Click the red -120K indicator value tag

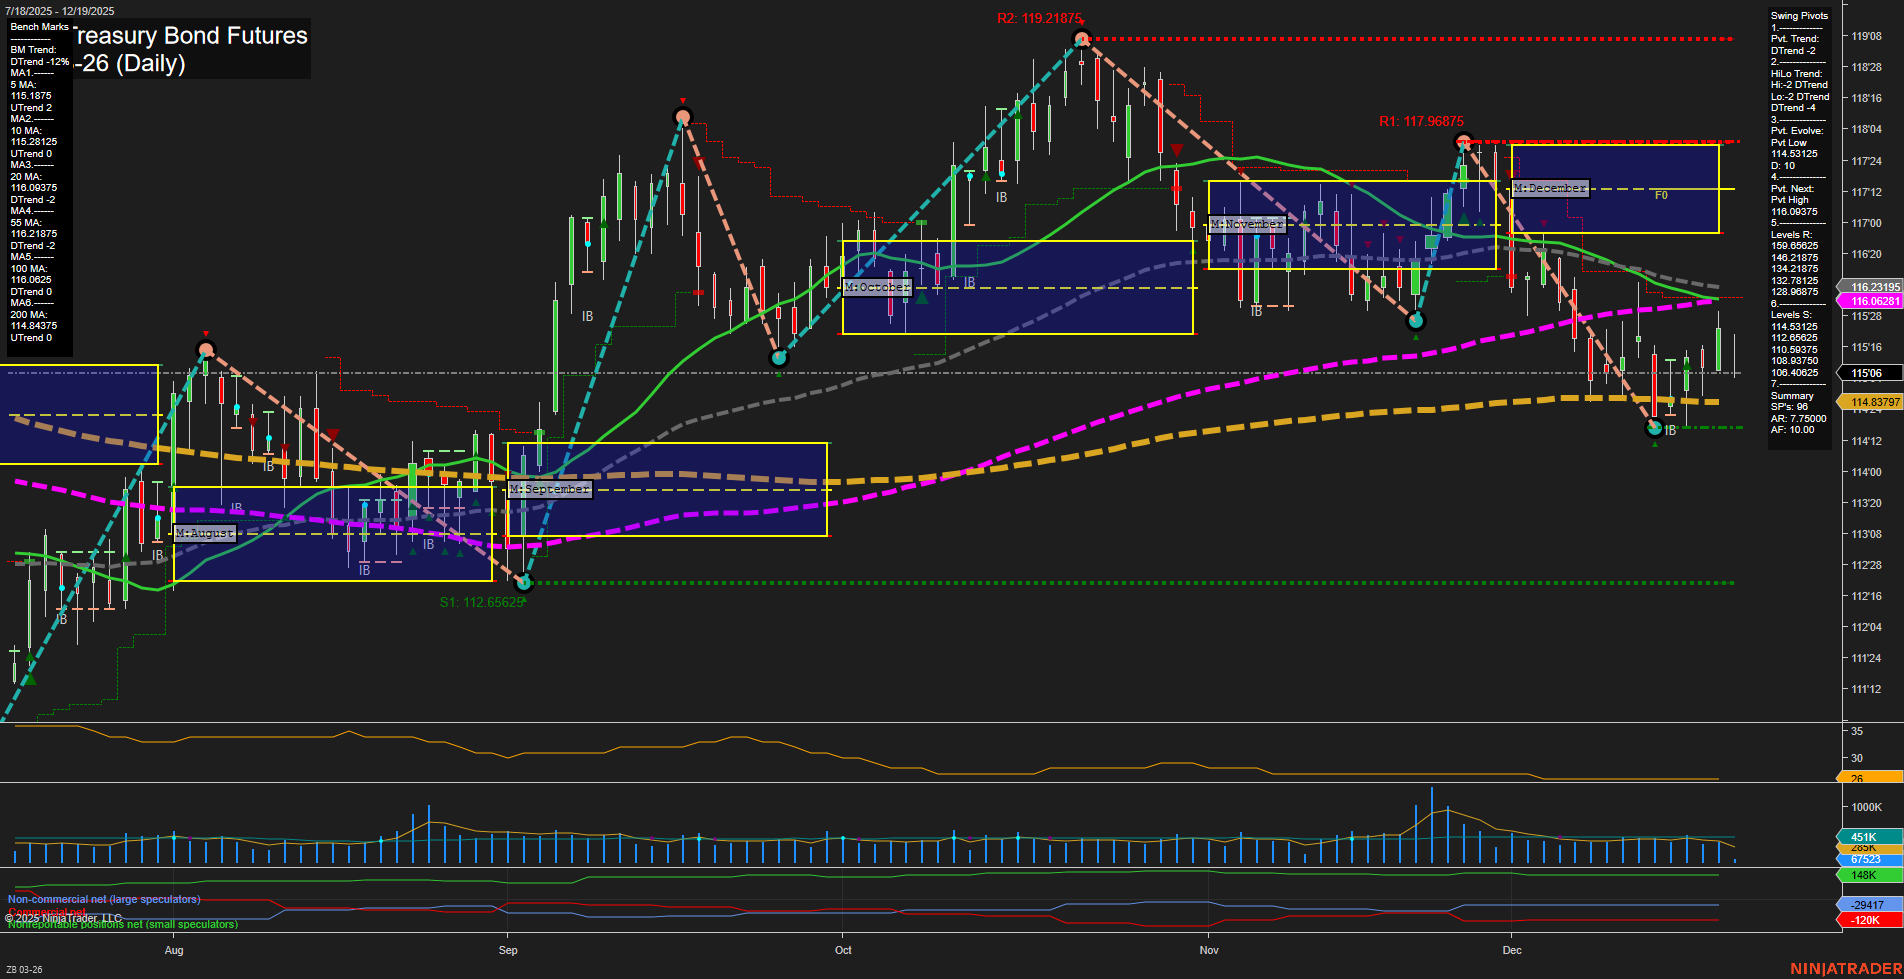pos(1866,920)
